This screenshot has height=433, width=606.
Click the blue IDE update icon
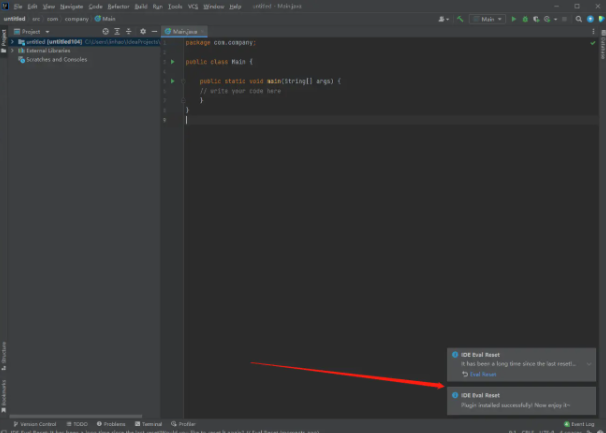(590, 19)
